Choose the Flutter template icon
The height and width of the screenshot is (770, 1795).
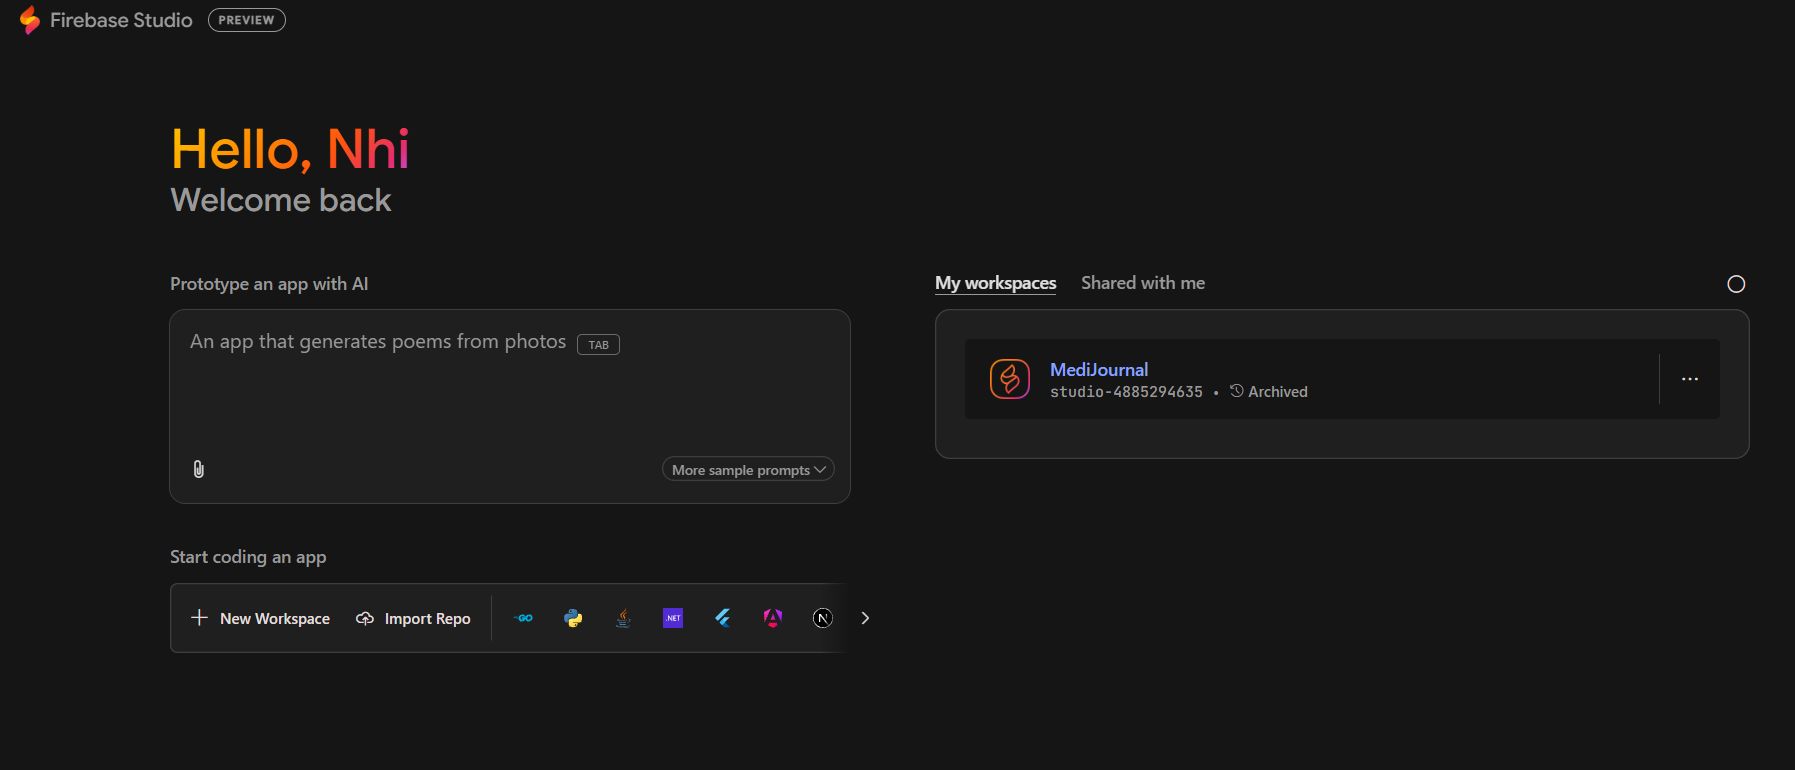pos(723,618)
